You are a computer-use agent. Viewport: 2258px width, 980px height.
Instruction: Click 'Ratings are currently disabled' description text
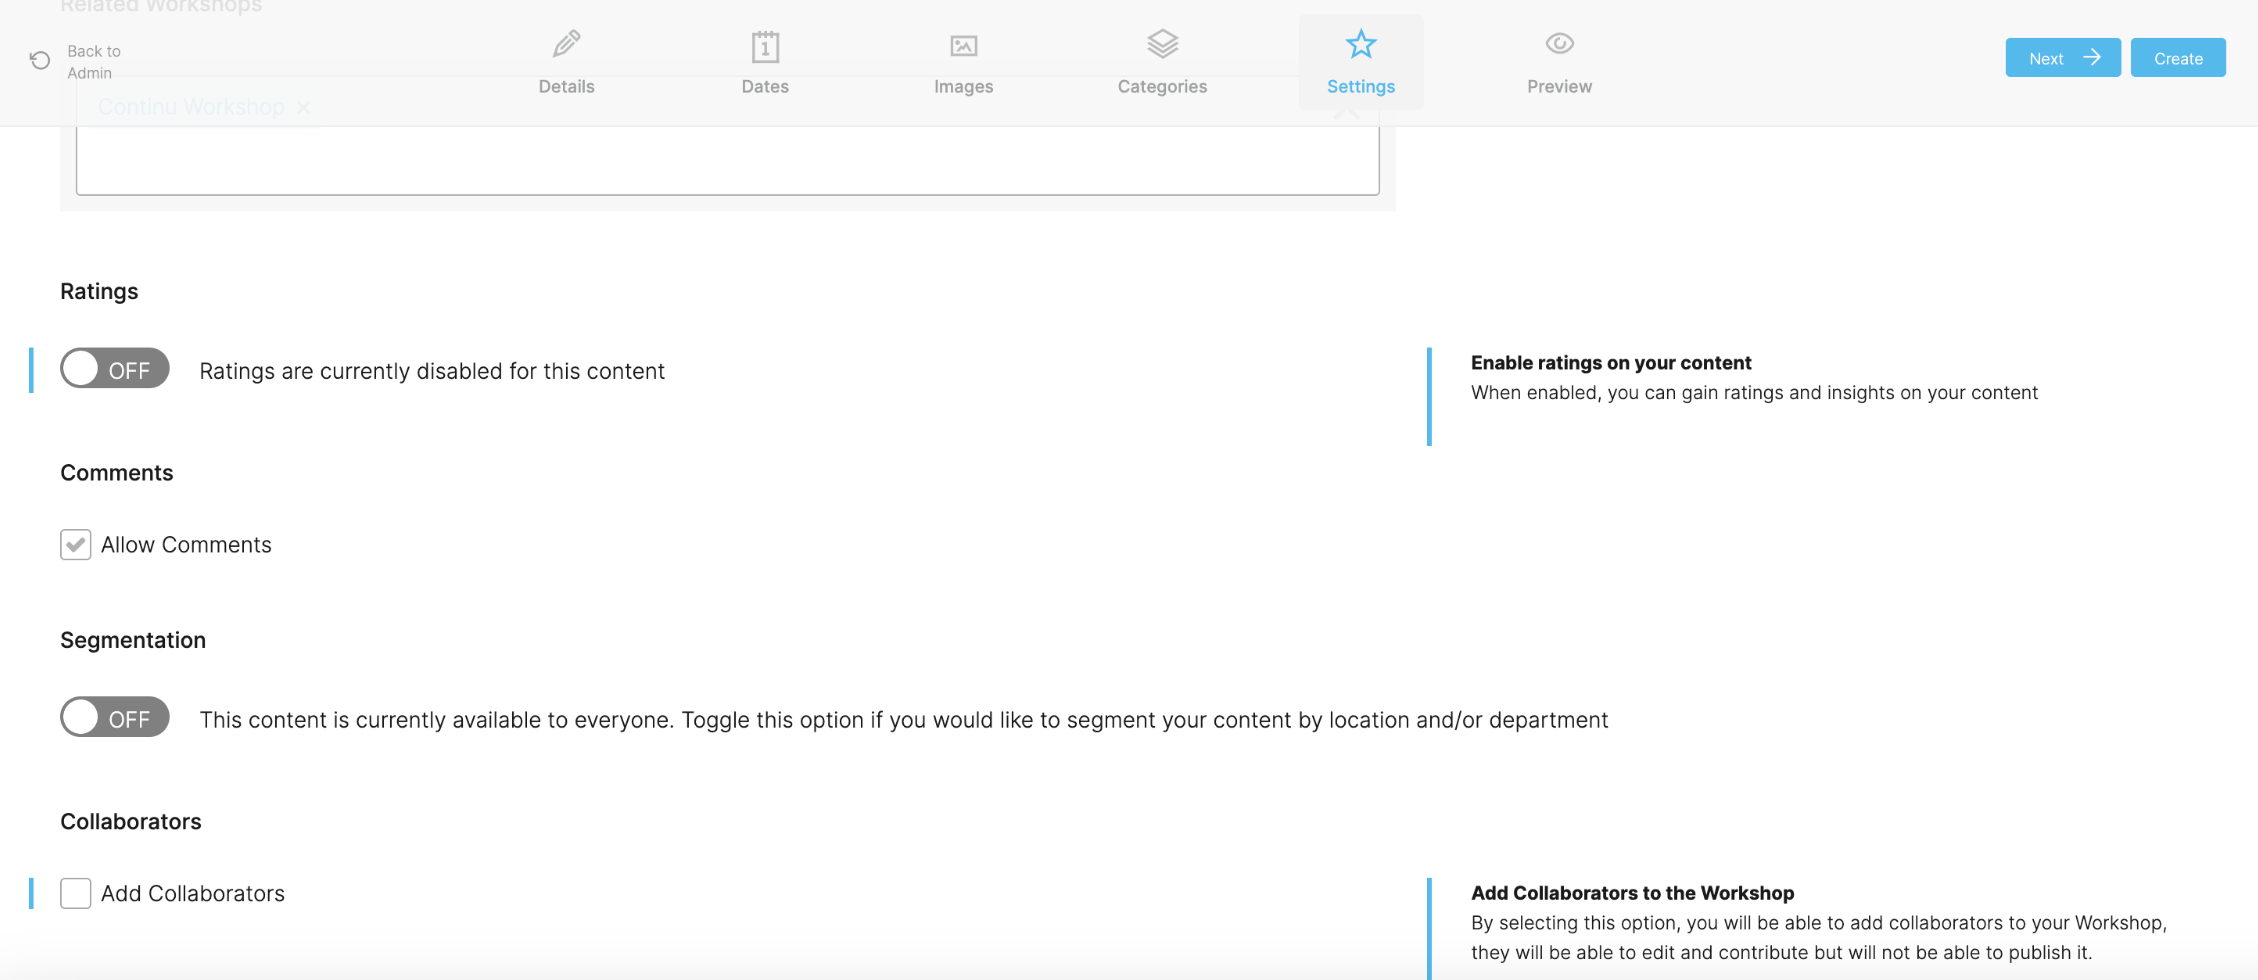(432, 371)
